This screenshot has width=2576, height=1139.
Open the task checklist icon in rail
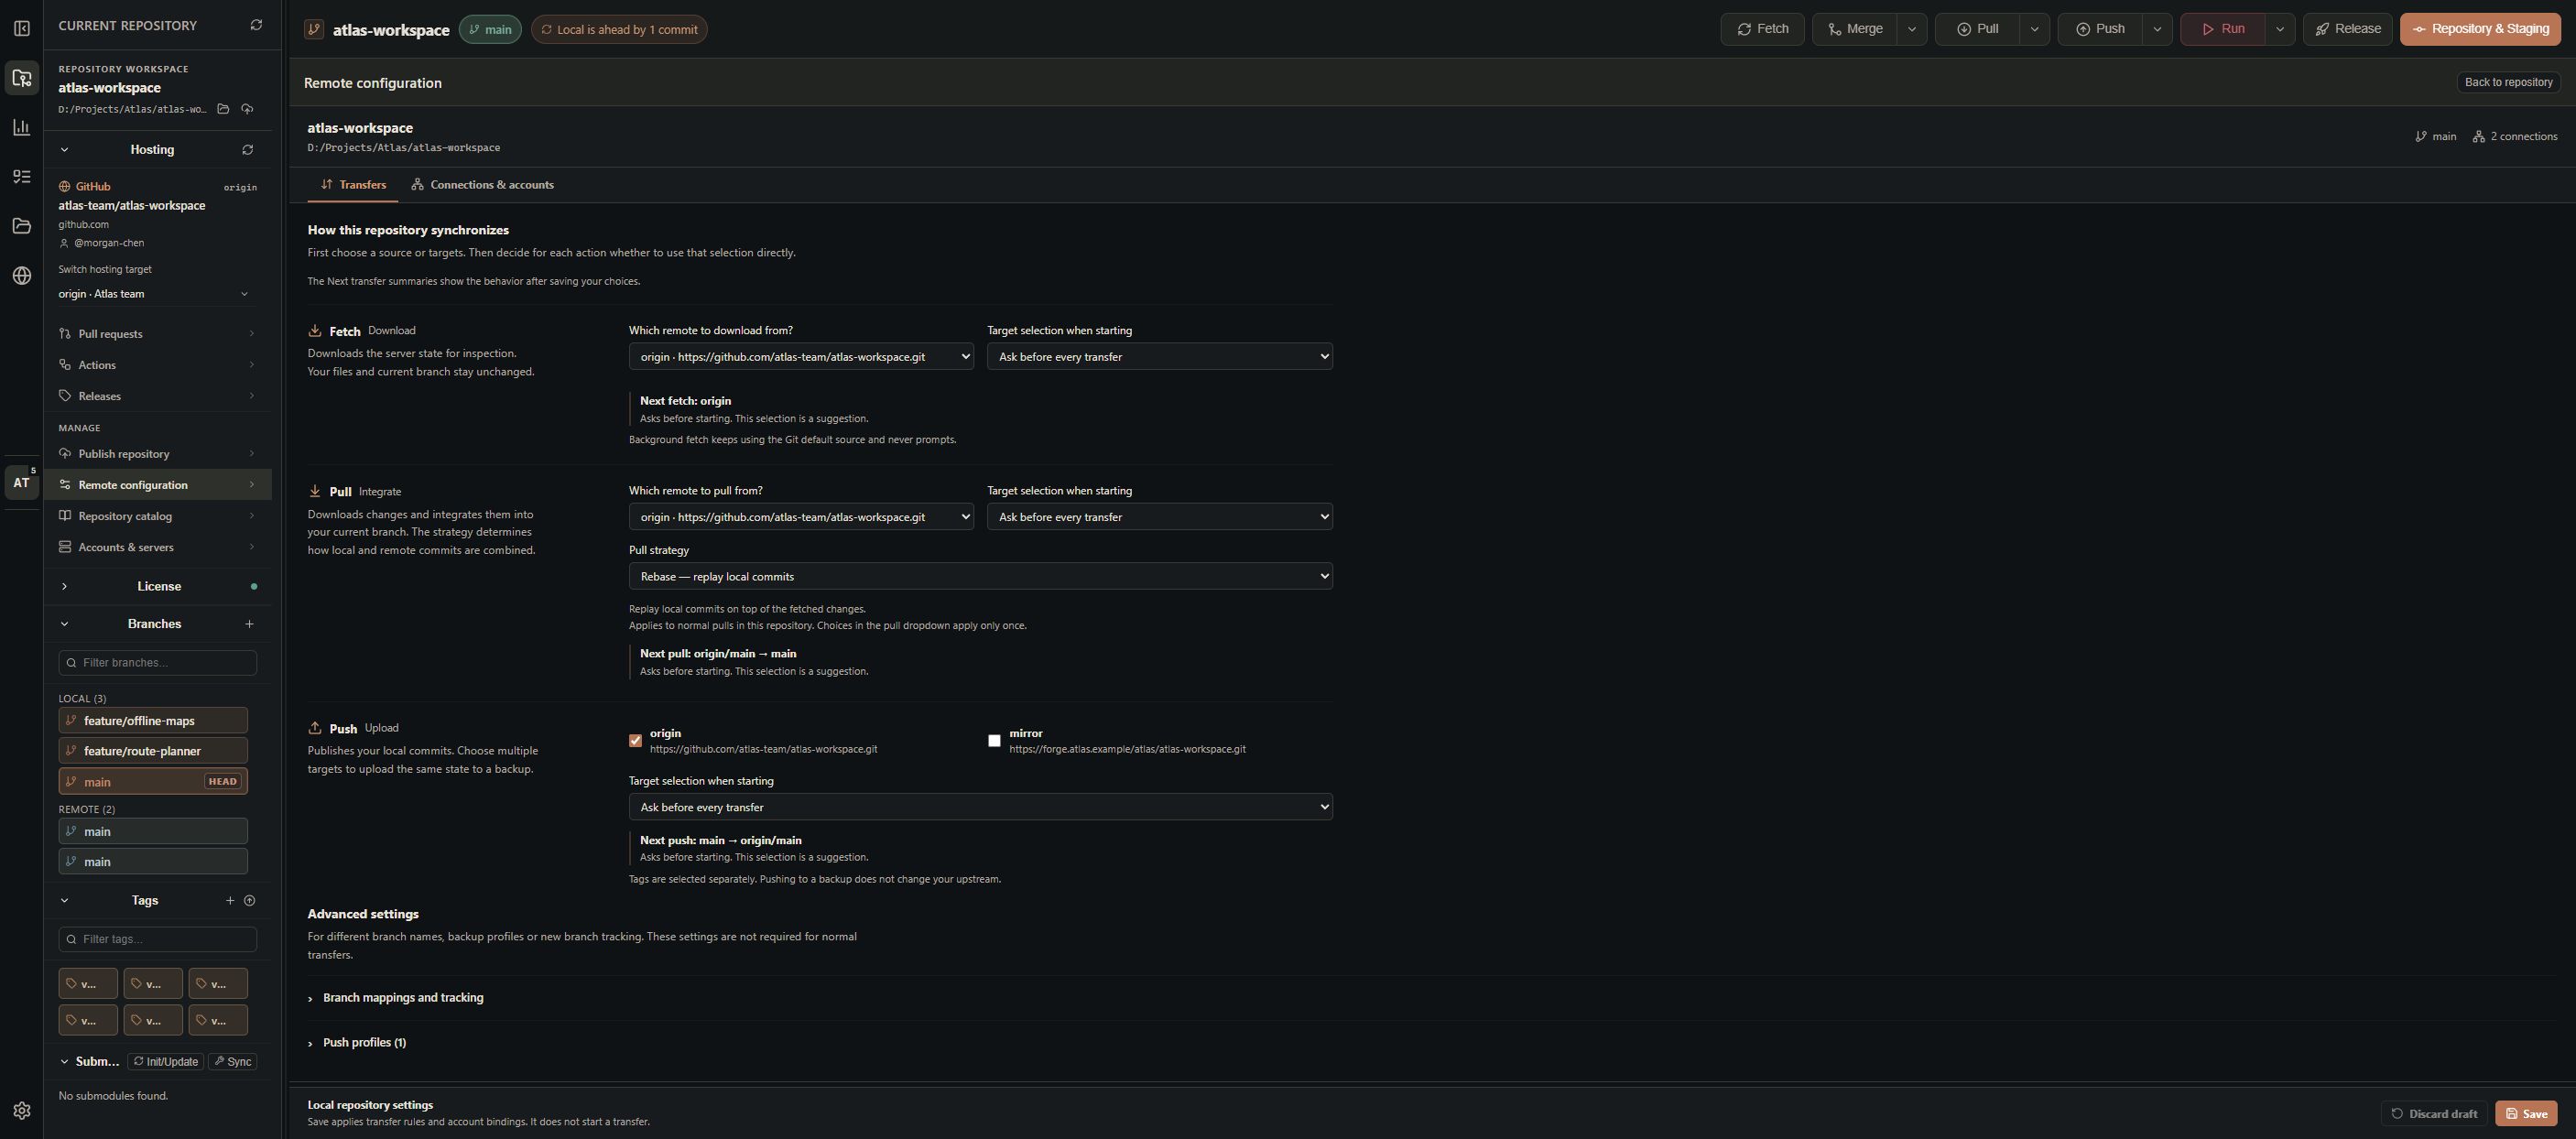(21, 177)
